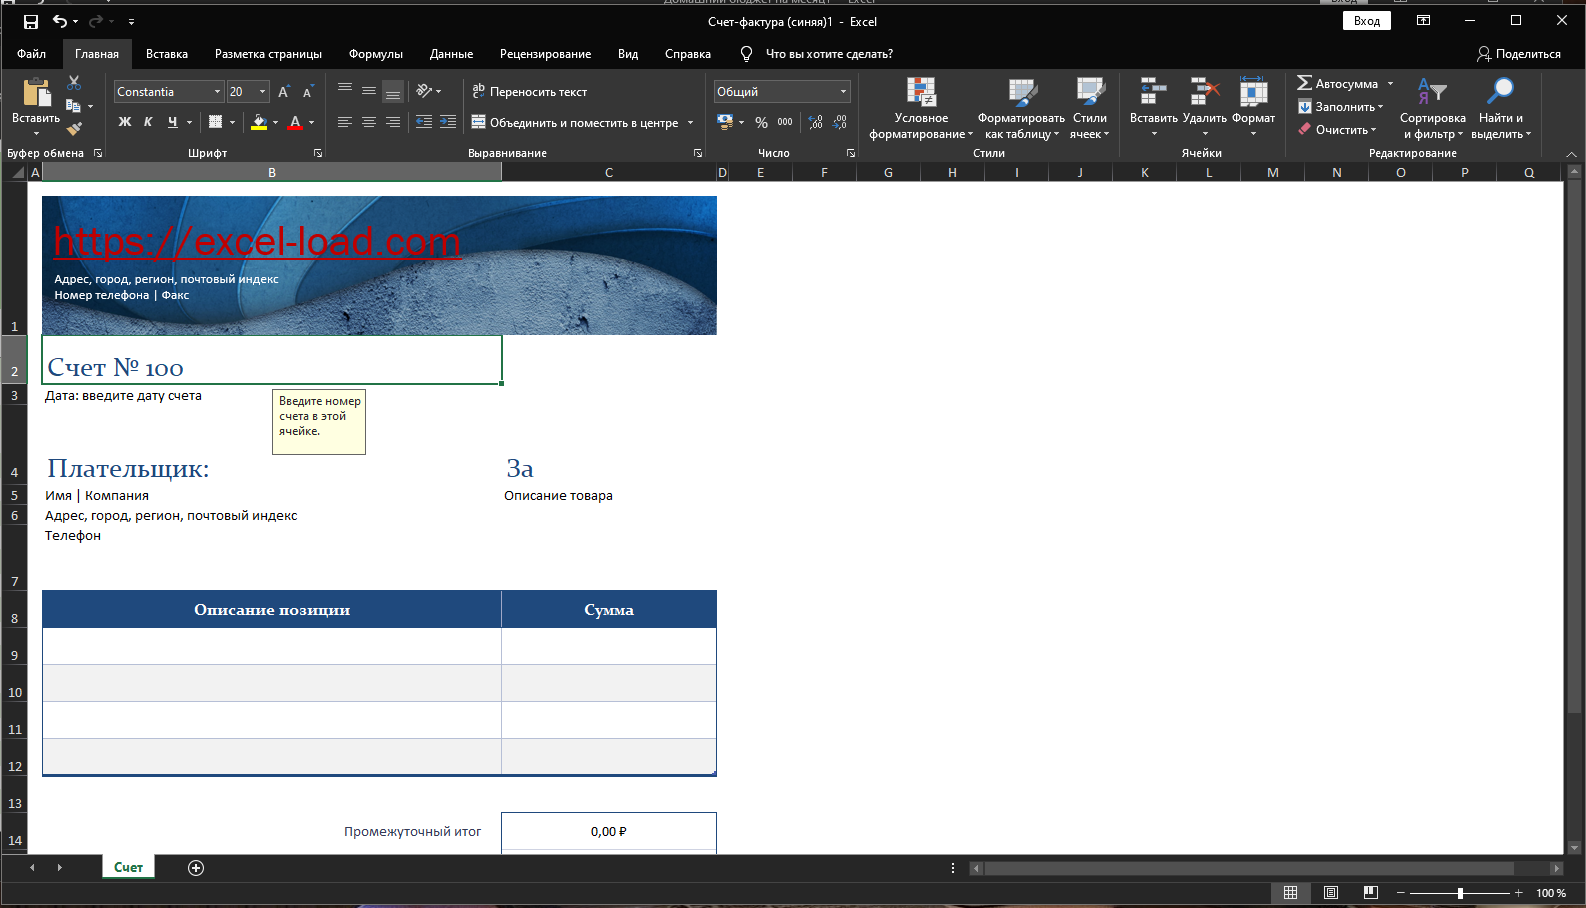Align text to the bottom of cell
The width and height of the screenshot is (1586, 908).
[393, 91]
